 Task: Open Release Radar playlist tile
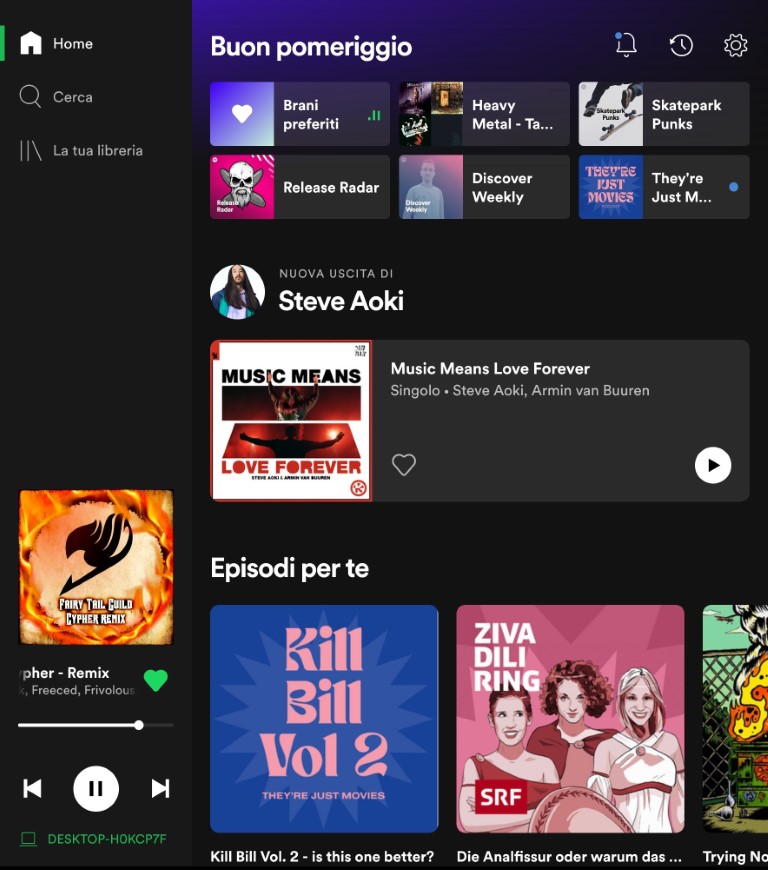click(x=300, y=186)
